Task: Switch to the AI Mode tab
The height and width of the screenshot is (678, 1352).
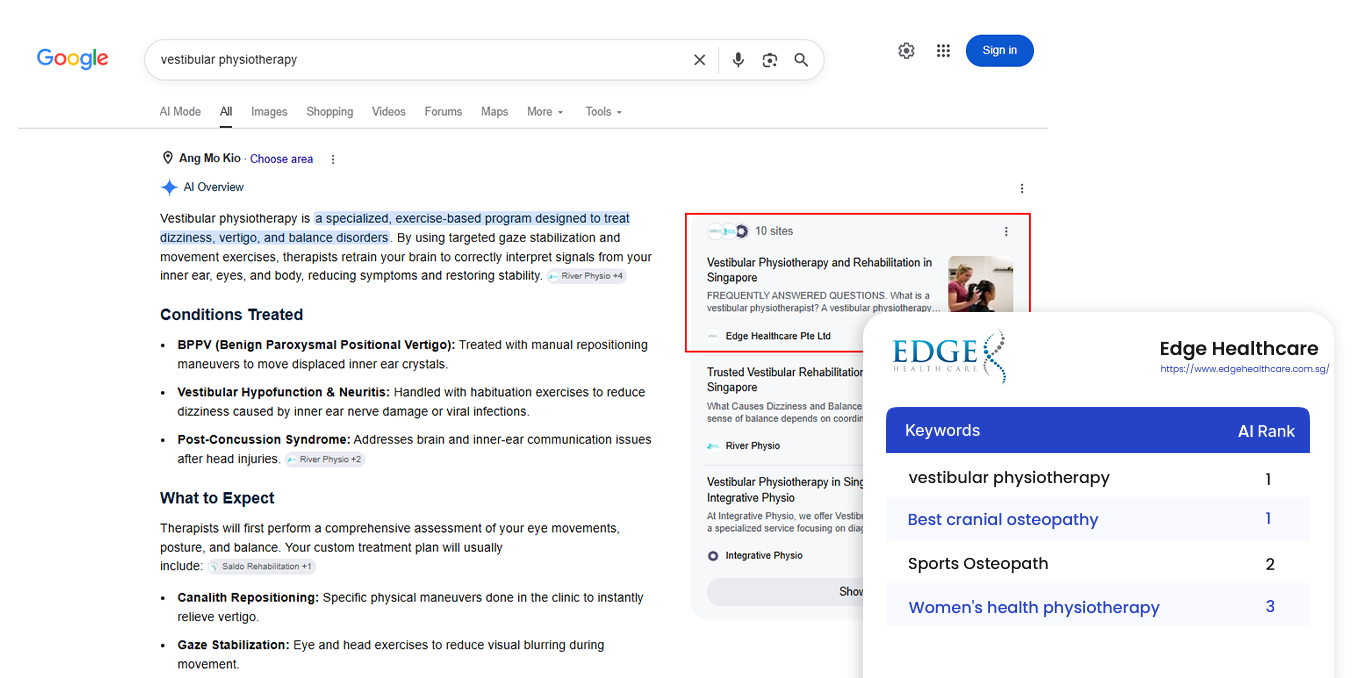Action: tap(180, 112)
